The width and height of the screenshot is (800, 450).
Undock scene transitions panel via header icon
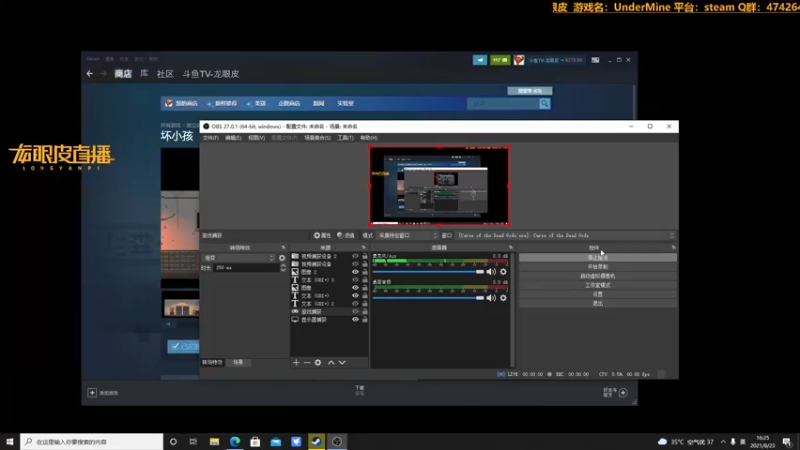(x=283, y=247)
